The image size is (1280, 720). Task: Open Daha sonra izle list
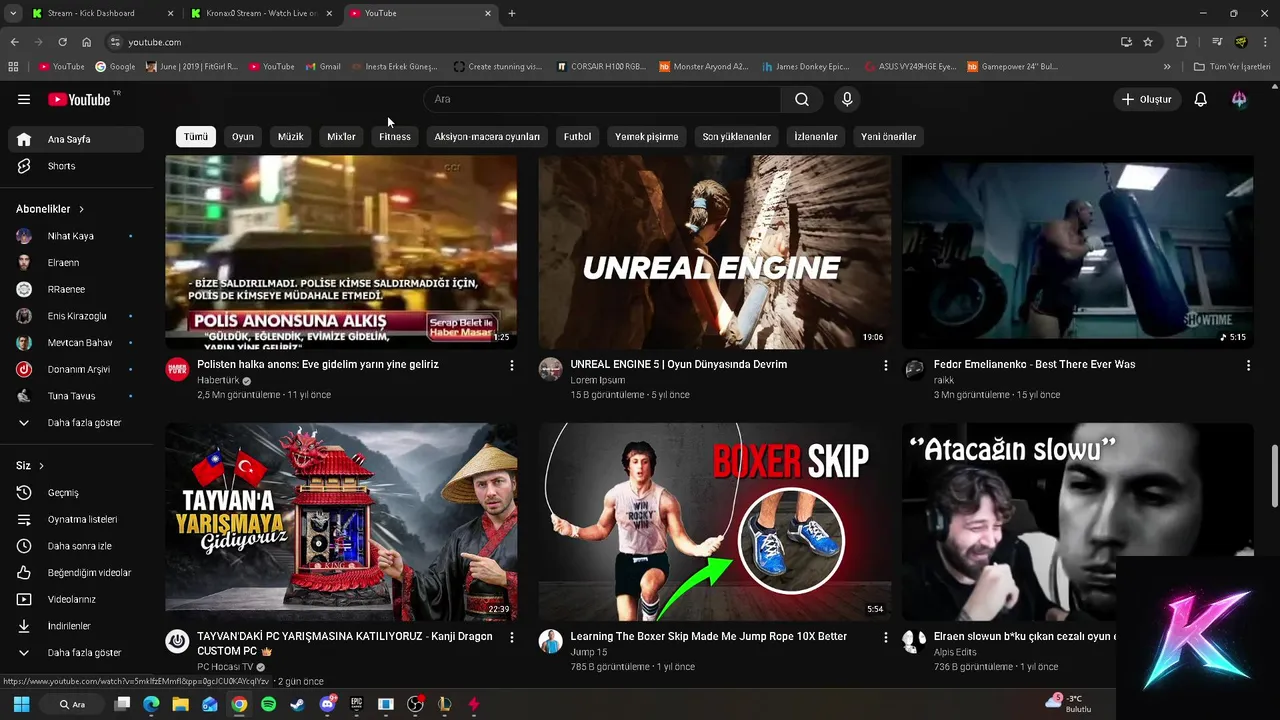76,546
